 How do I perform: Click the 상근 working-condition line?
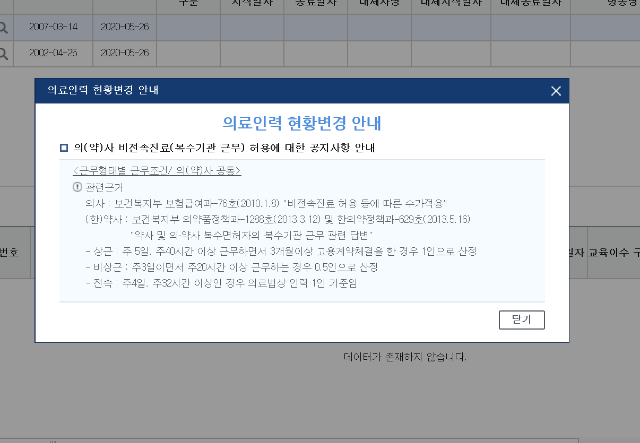[x=281, y=251]
